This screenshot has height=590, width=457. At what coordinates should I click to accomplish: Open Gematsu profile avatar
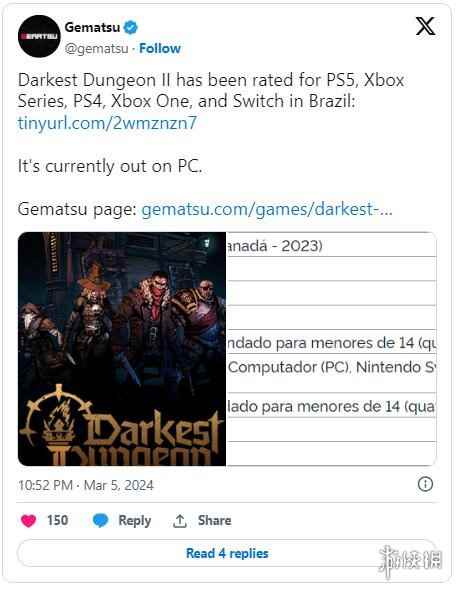[39, 36]
